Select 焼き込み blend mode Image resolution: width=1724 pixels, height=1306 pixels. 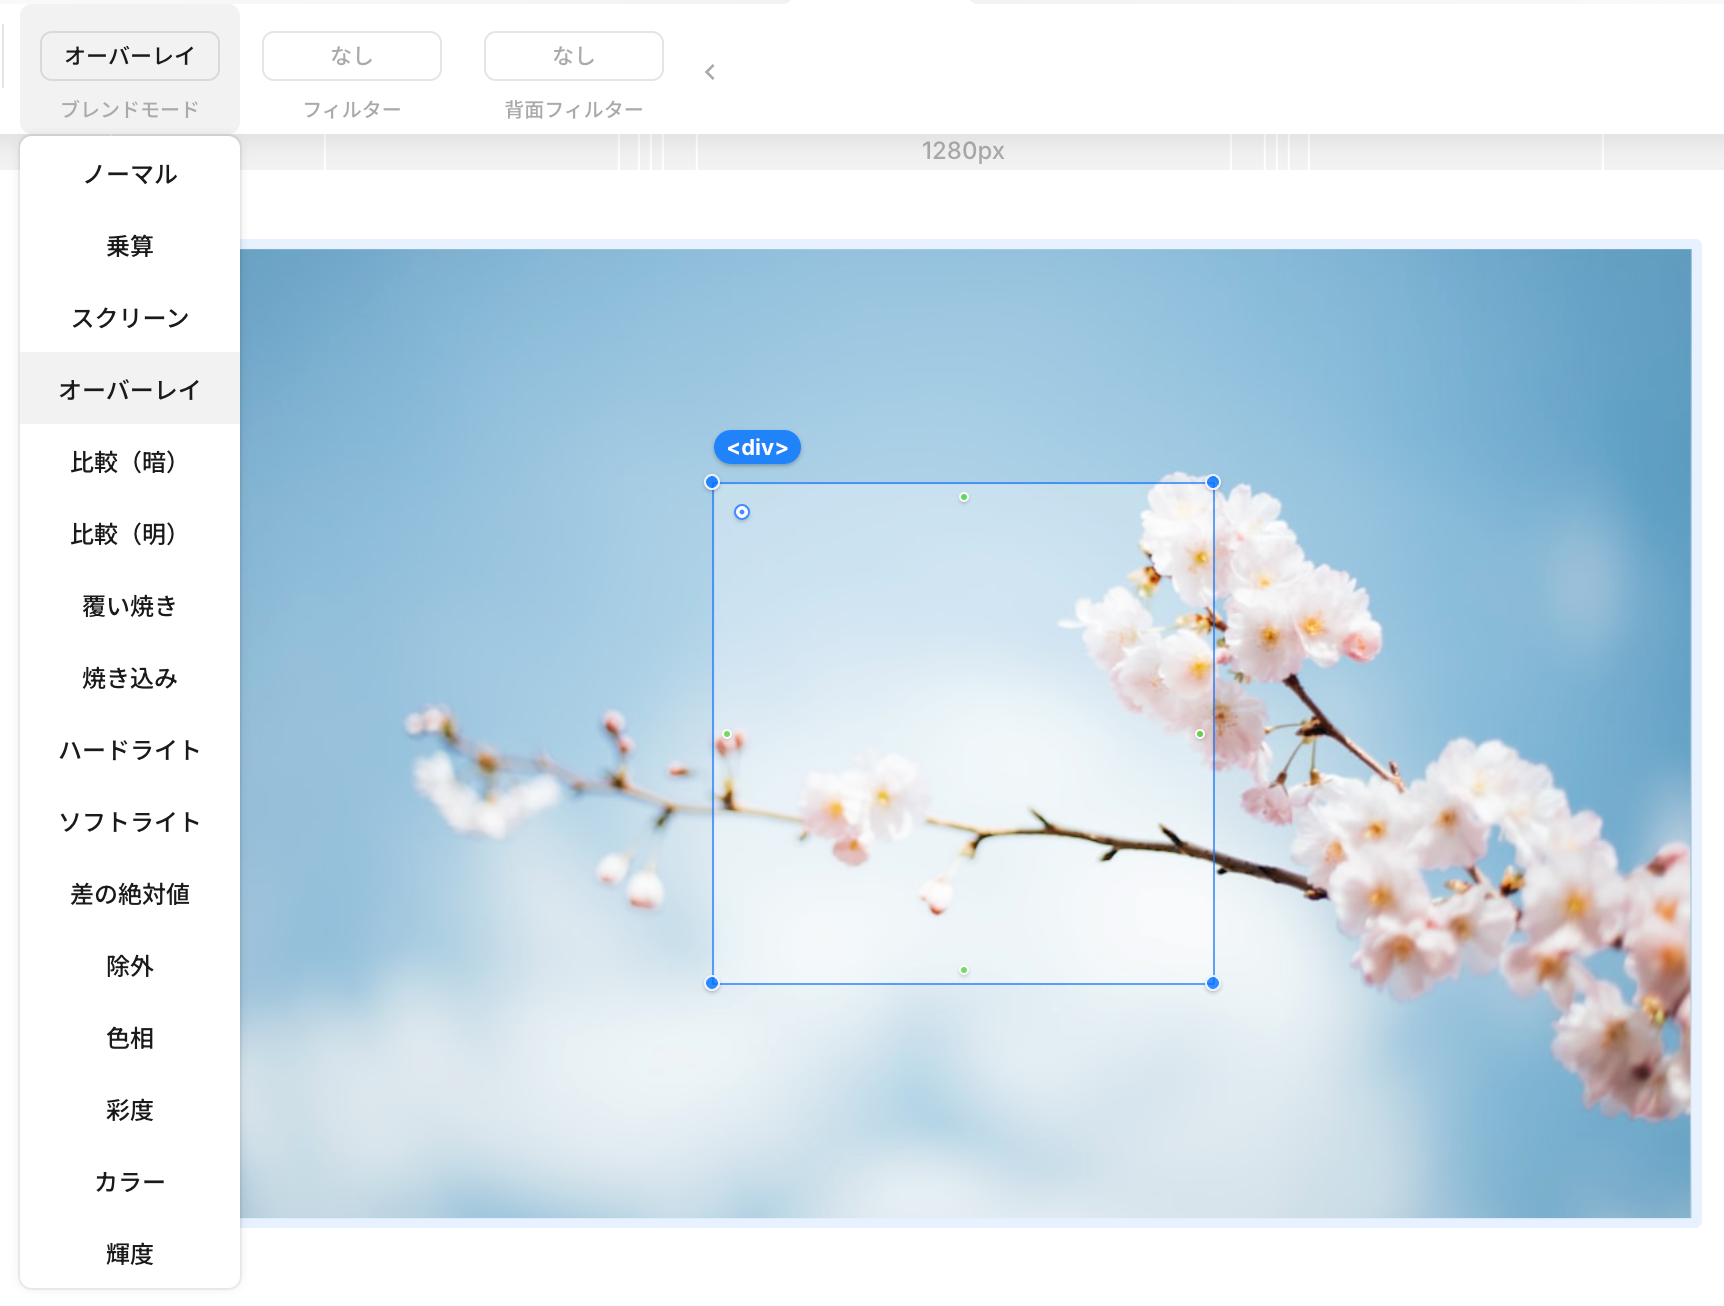tap(130, 678)
